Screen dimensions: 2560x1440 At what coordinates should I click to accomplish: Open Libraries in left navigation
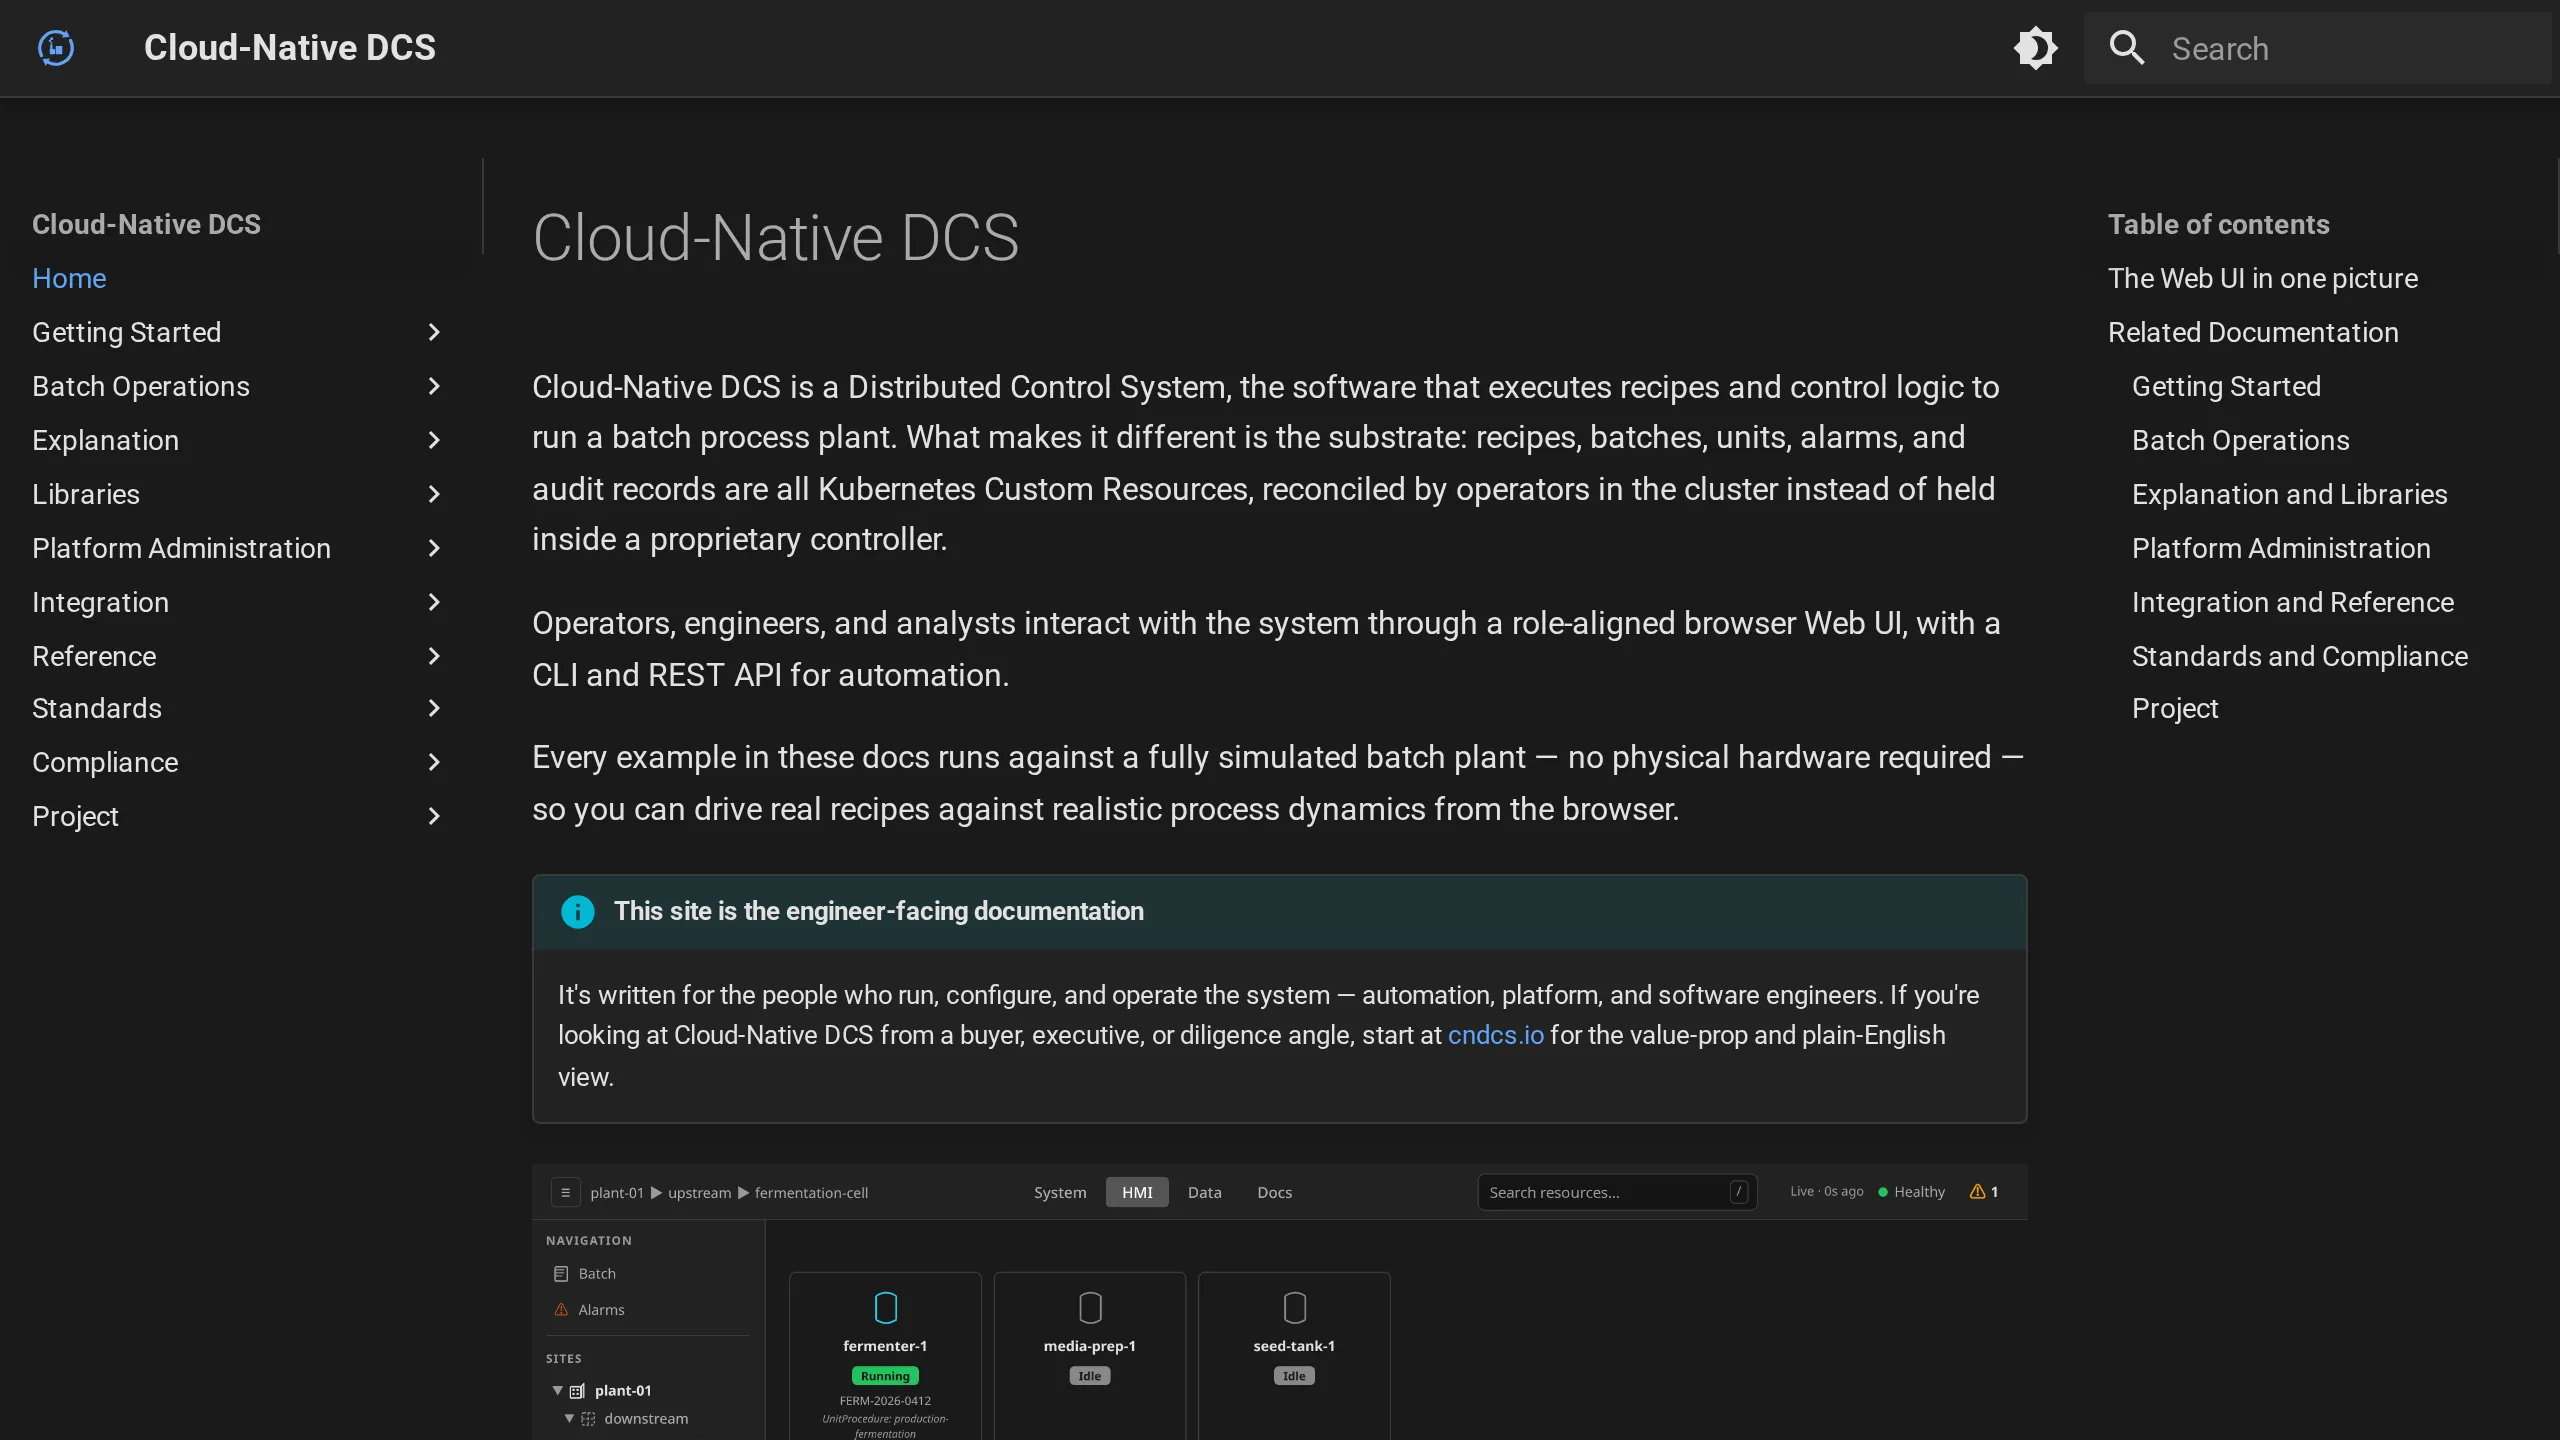86,494
